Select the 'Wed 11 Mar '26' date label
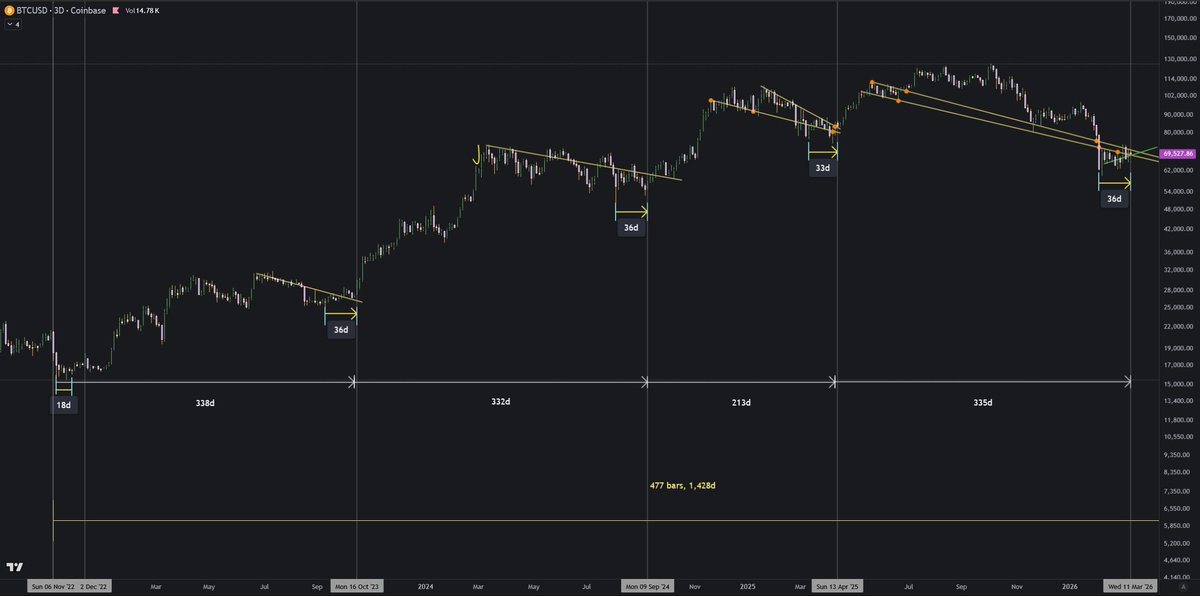 [1130, 587]
